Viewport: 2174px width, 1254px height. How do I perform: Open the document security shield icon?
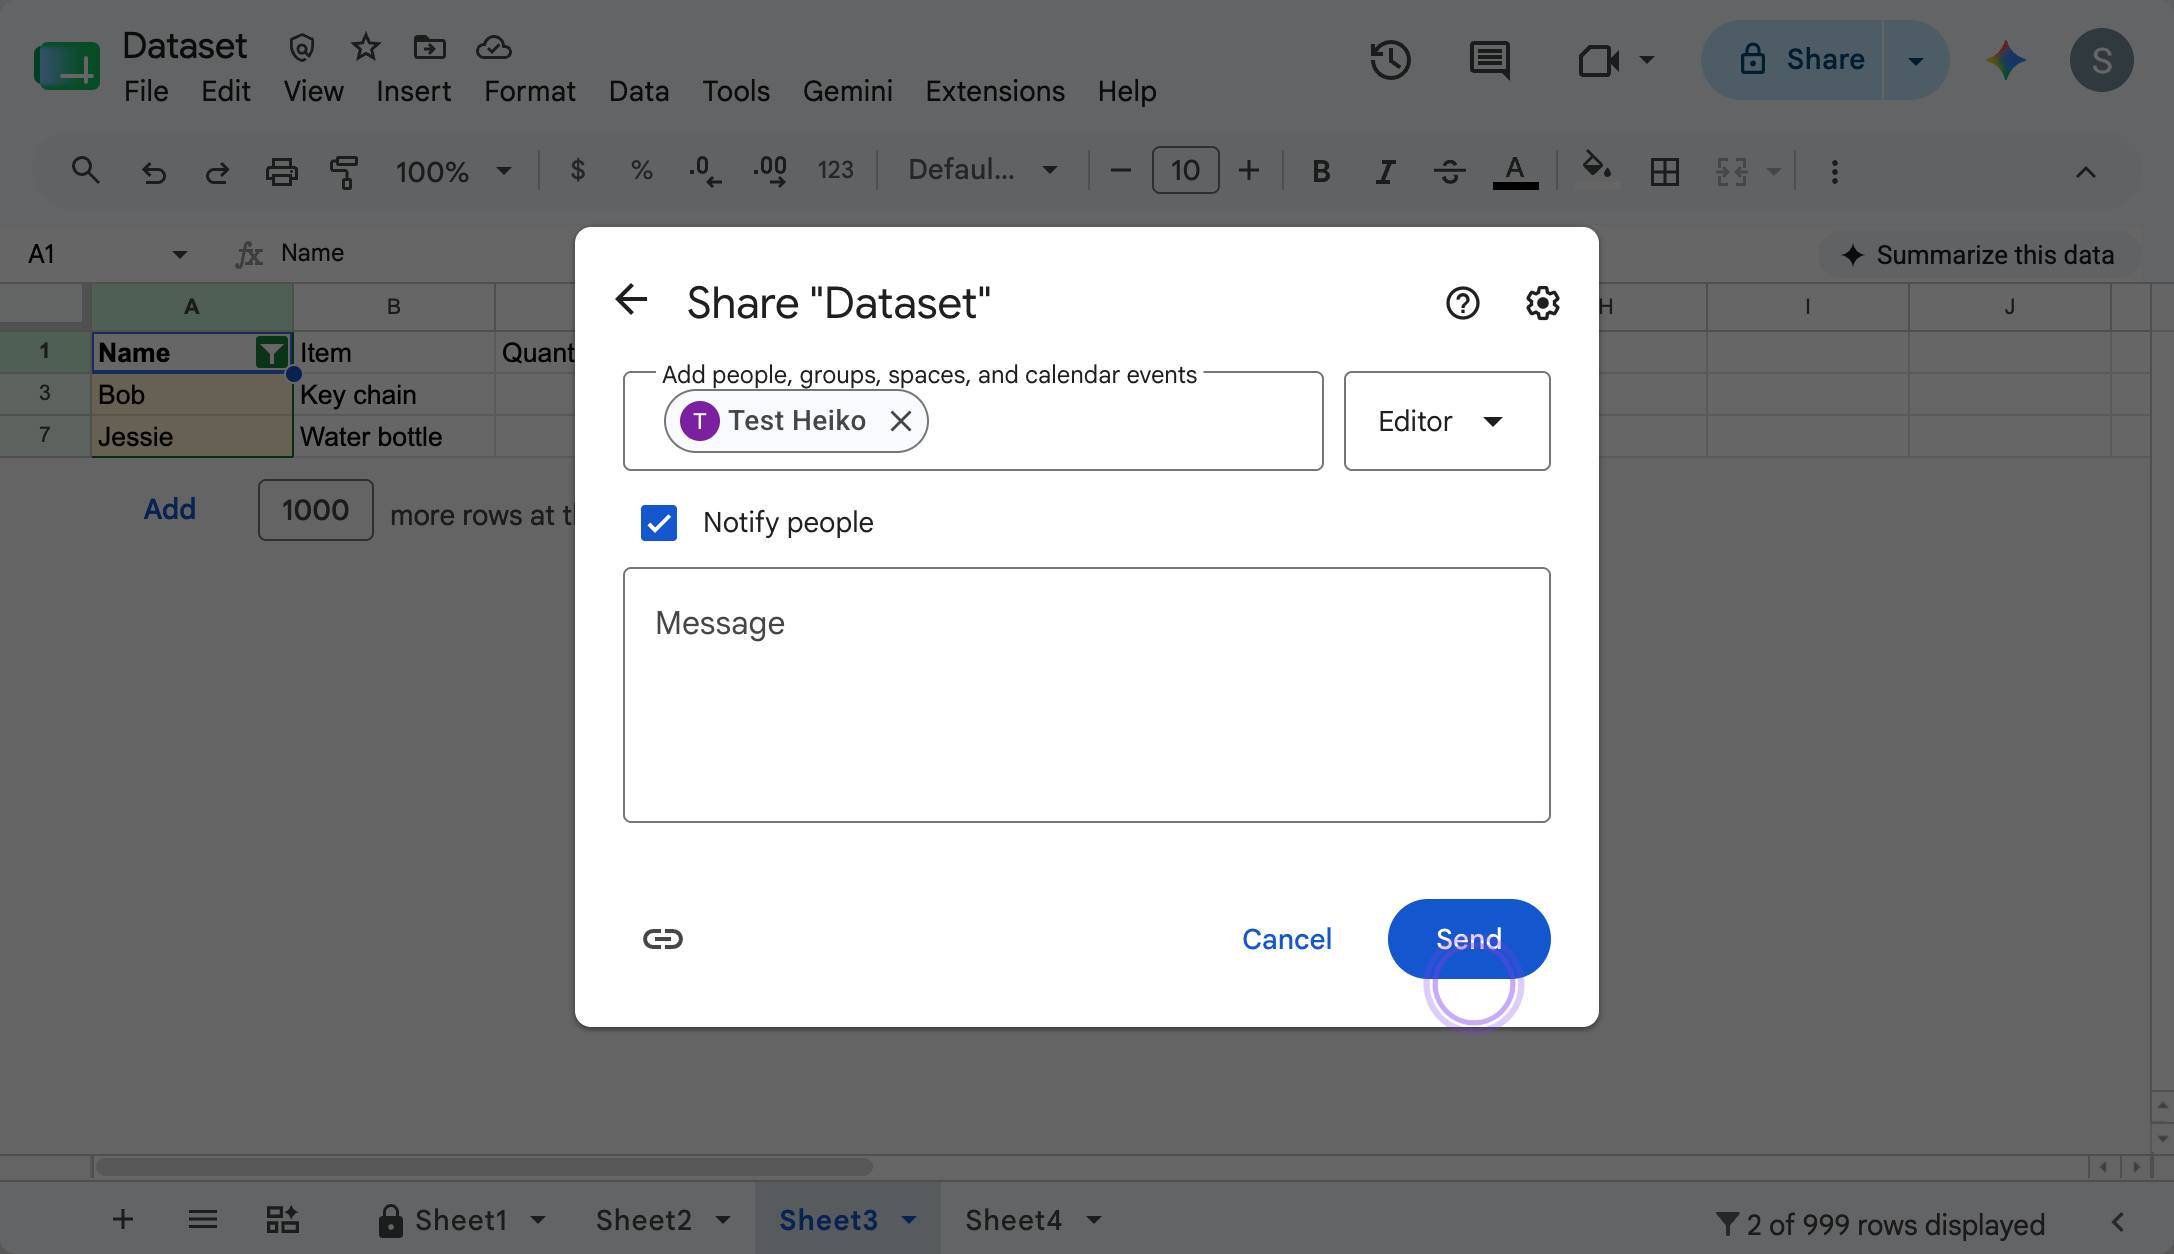(302, 47)
